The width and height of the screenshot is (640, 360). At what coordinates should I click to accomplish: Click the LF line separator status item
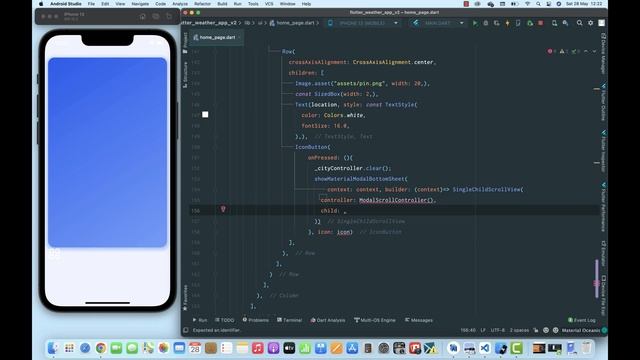coord(483,330)
